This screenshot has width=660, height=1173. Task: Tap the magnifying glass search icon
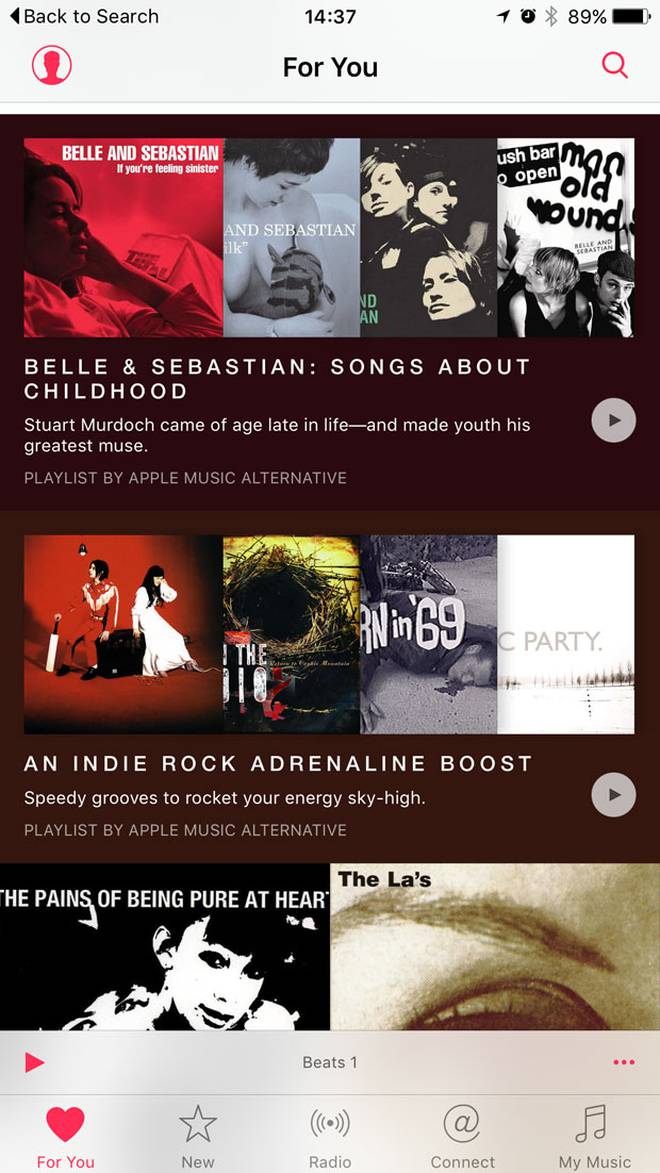pyautogui.click(x=614, y=65)
